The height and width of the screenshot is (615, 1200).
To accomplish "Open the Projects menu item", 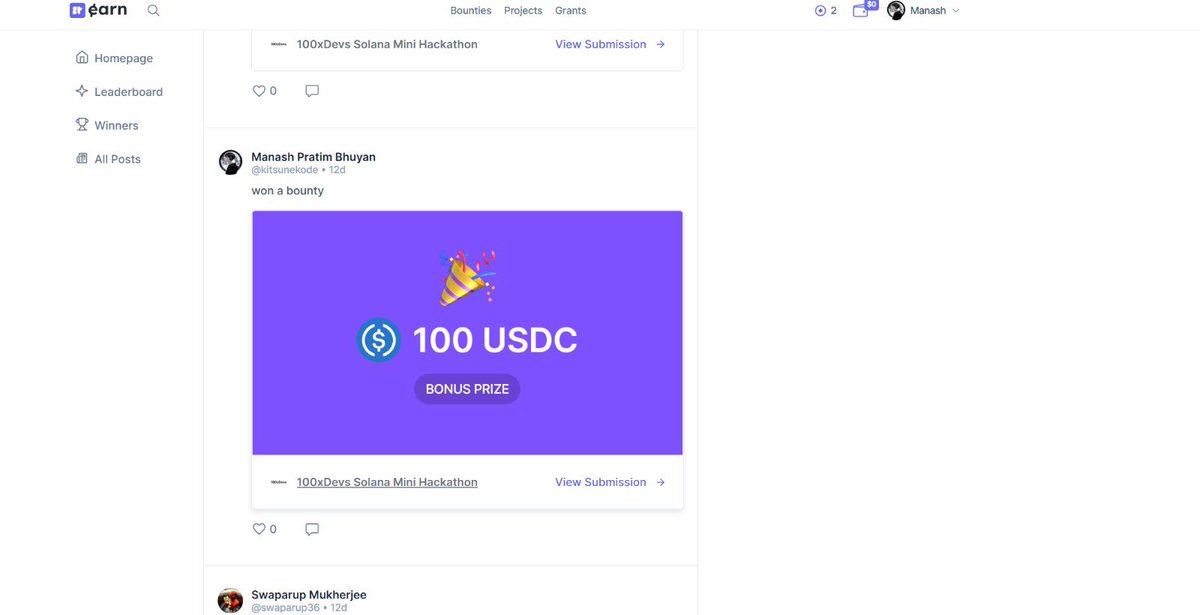I will [x=523, y=10].
